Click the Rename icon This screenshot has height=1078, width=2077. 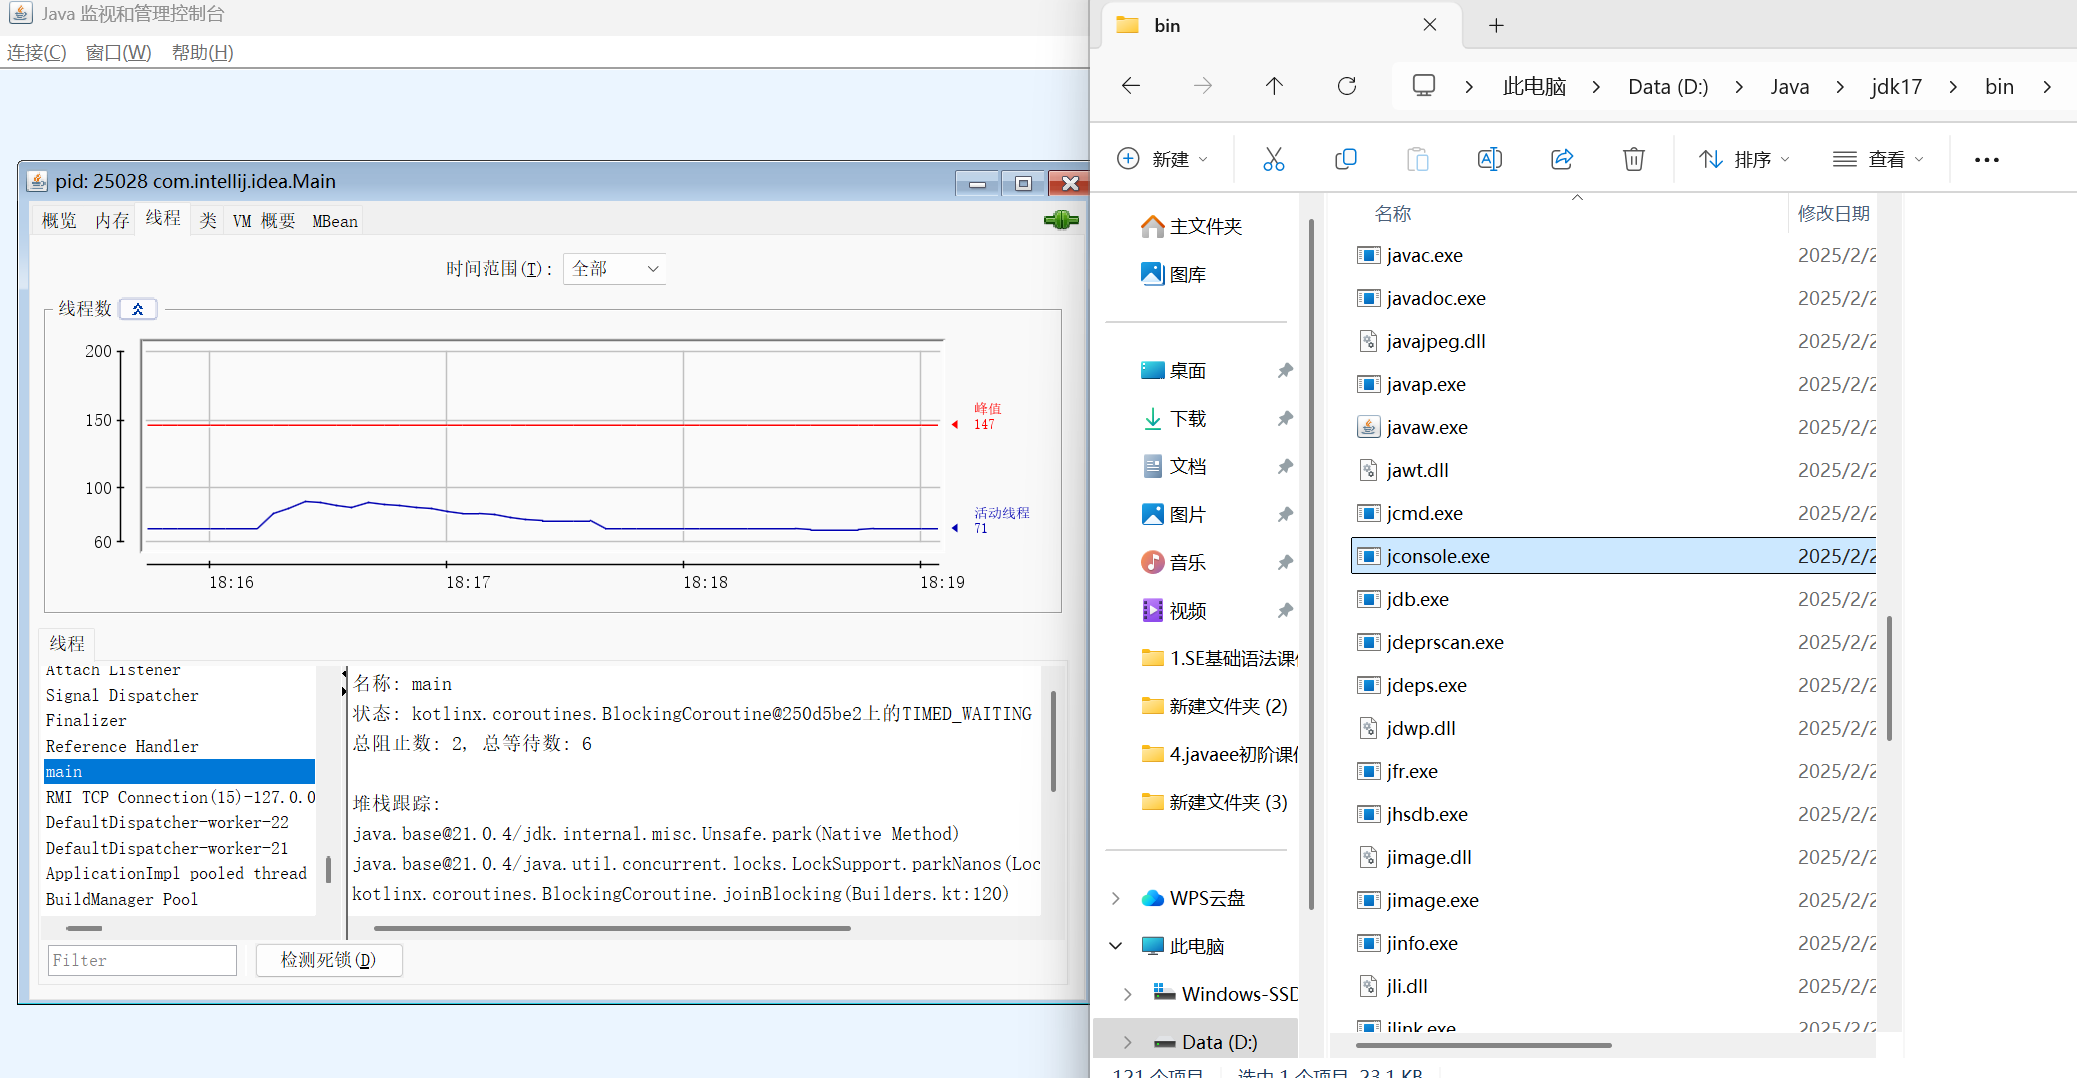(1490, 159)
